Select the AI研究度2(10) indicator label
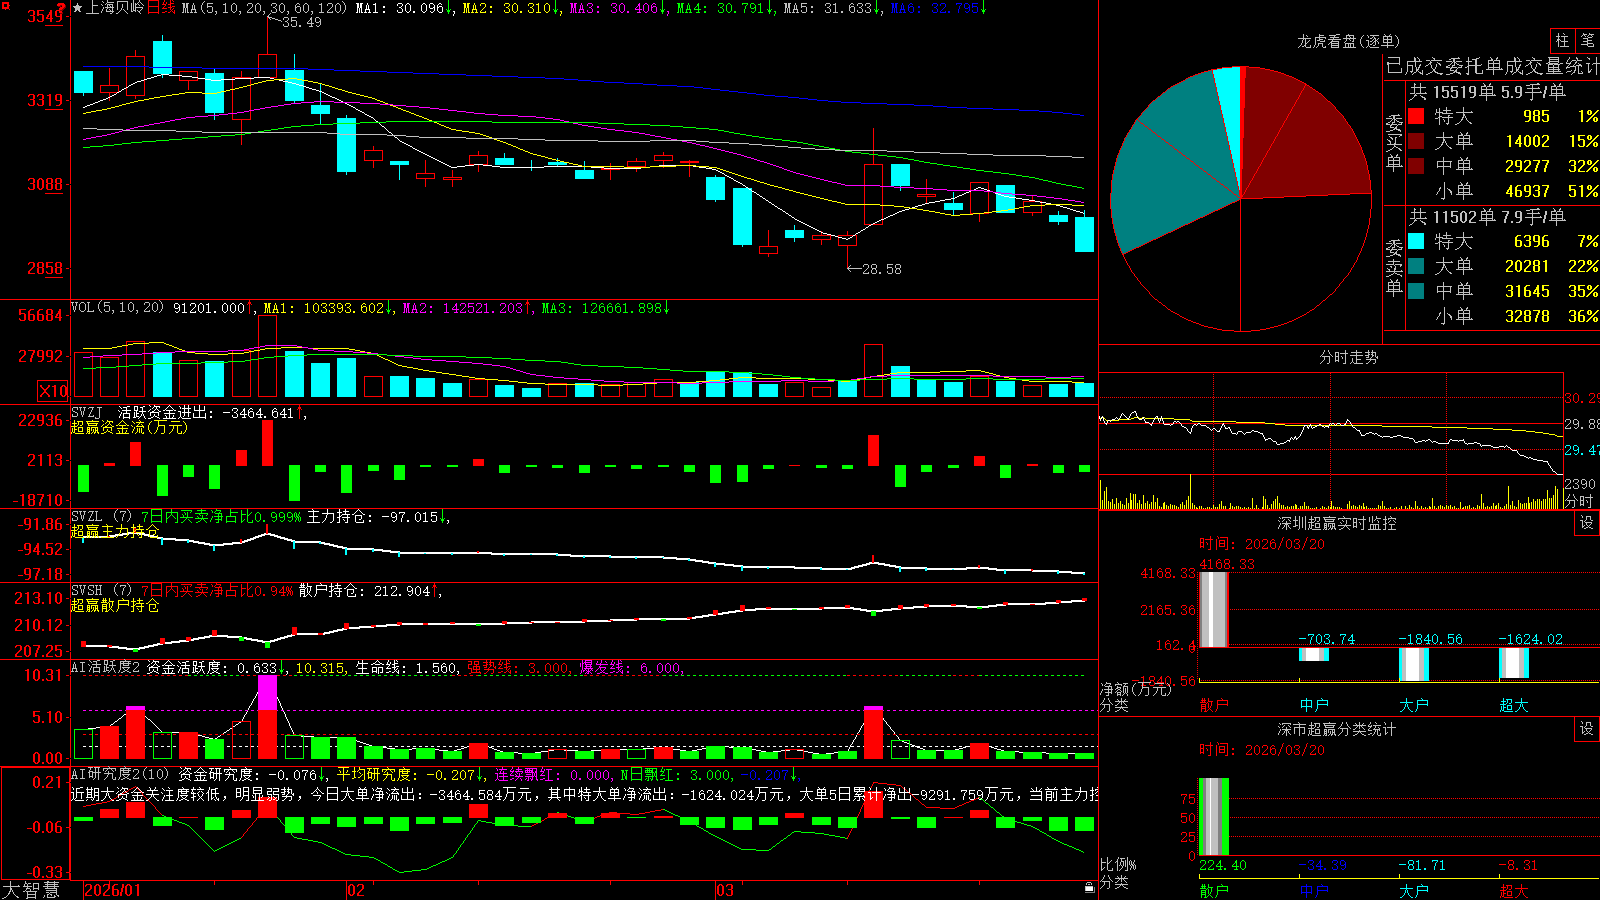Viewport: 1600px width, 900px height. [x=121, y=774]
